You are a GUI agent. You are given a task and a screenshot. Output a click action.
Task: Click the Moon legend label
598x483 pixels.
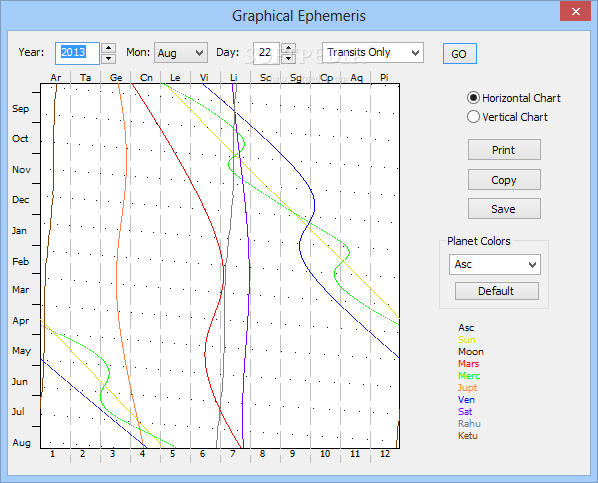[471, 352]
